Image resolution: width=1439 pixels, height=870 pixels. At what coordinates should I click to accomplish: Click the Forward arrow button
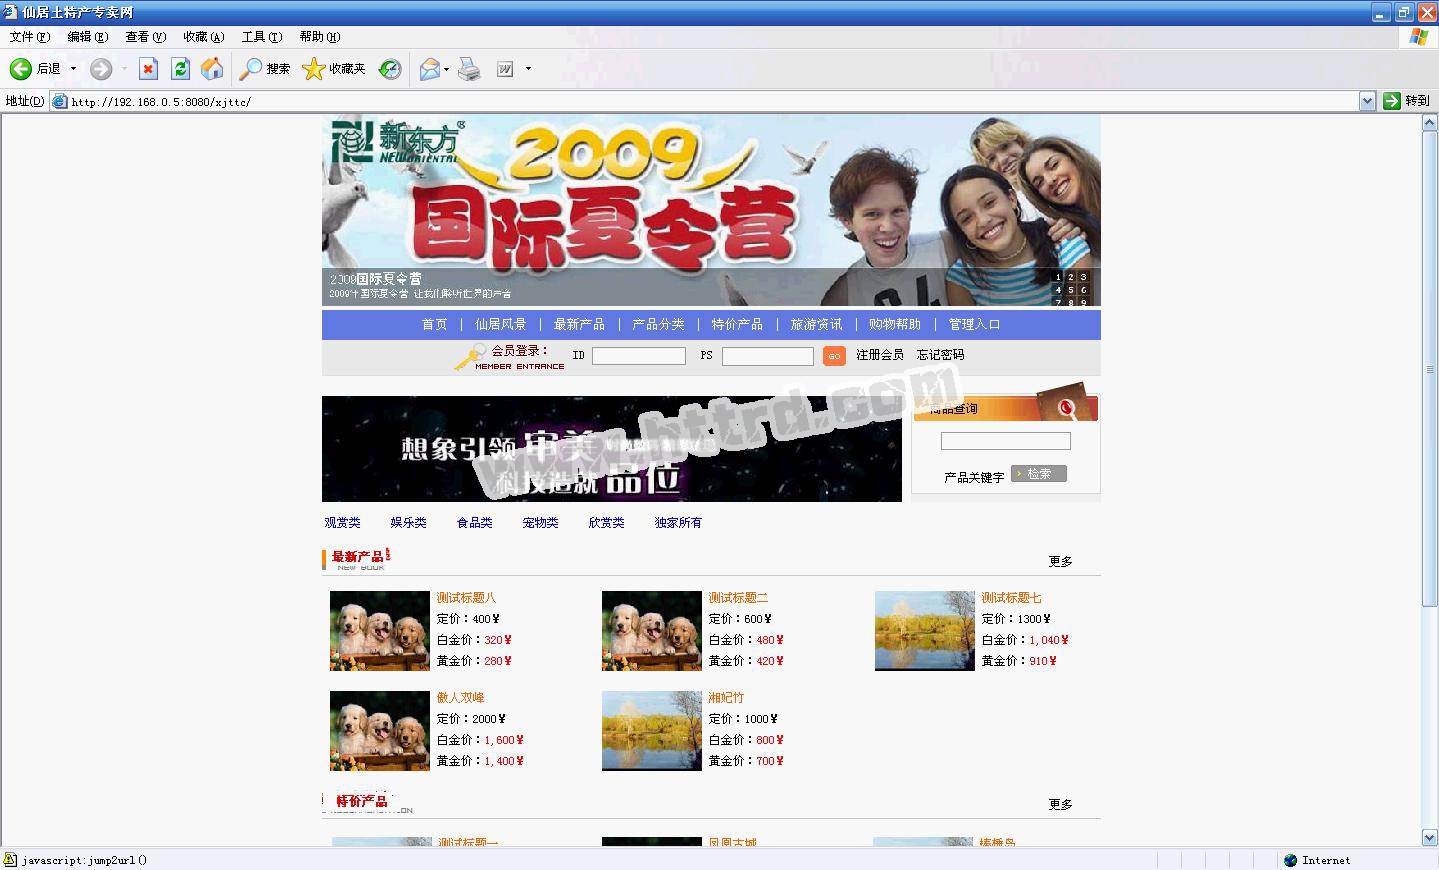(100, 68)
